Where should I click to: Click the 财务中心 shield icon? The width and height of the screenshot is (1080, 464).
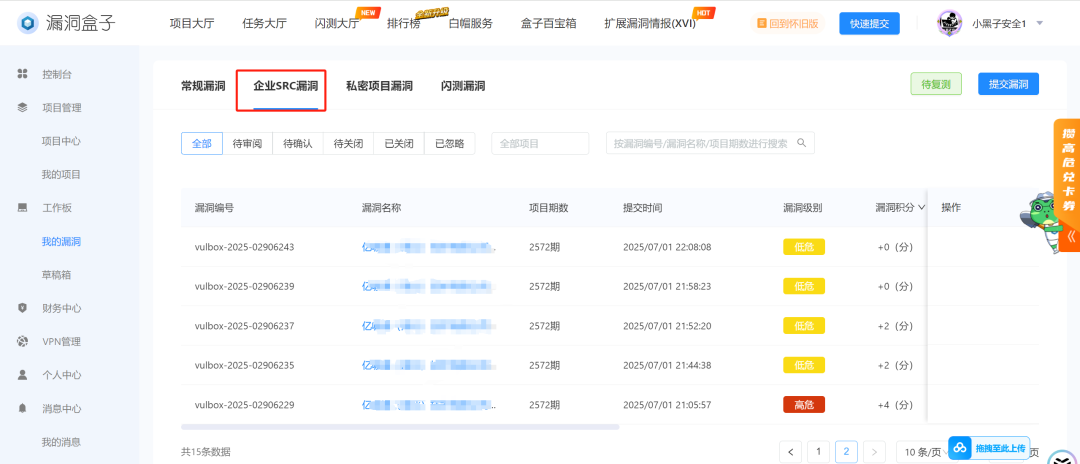point(22,308)
